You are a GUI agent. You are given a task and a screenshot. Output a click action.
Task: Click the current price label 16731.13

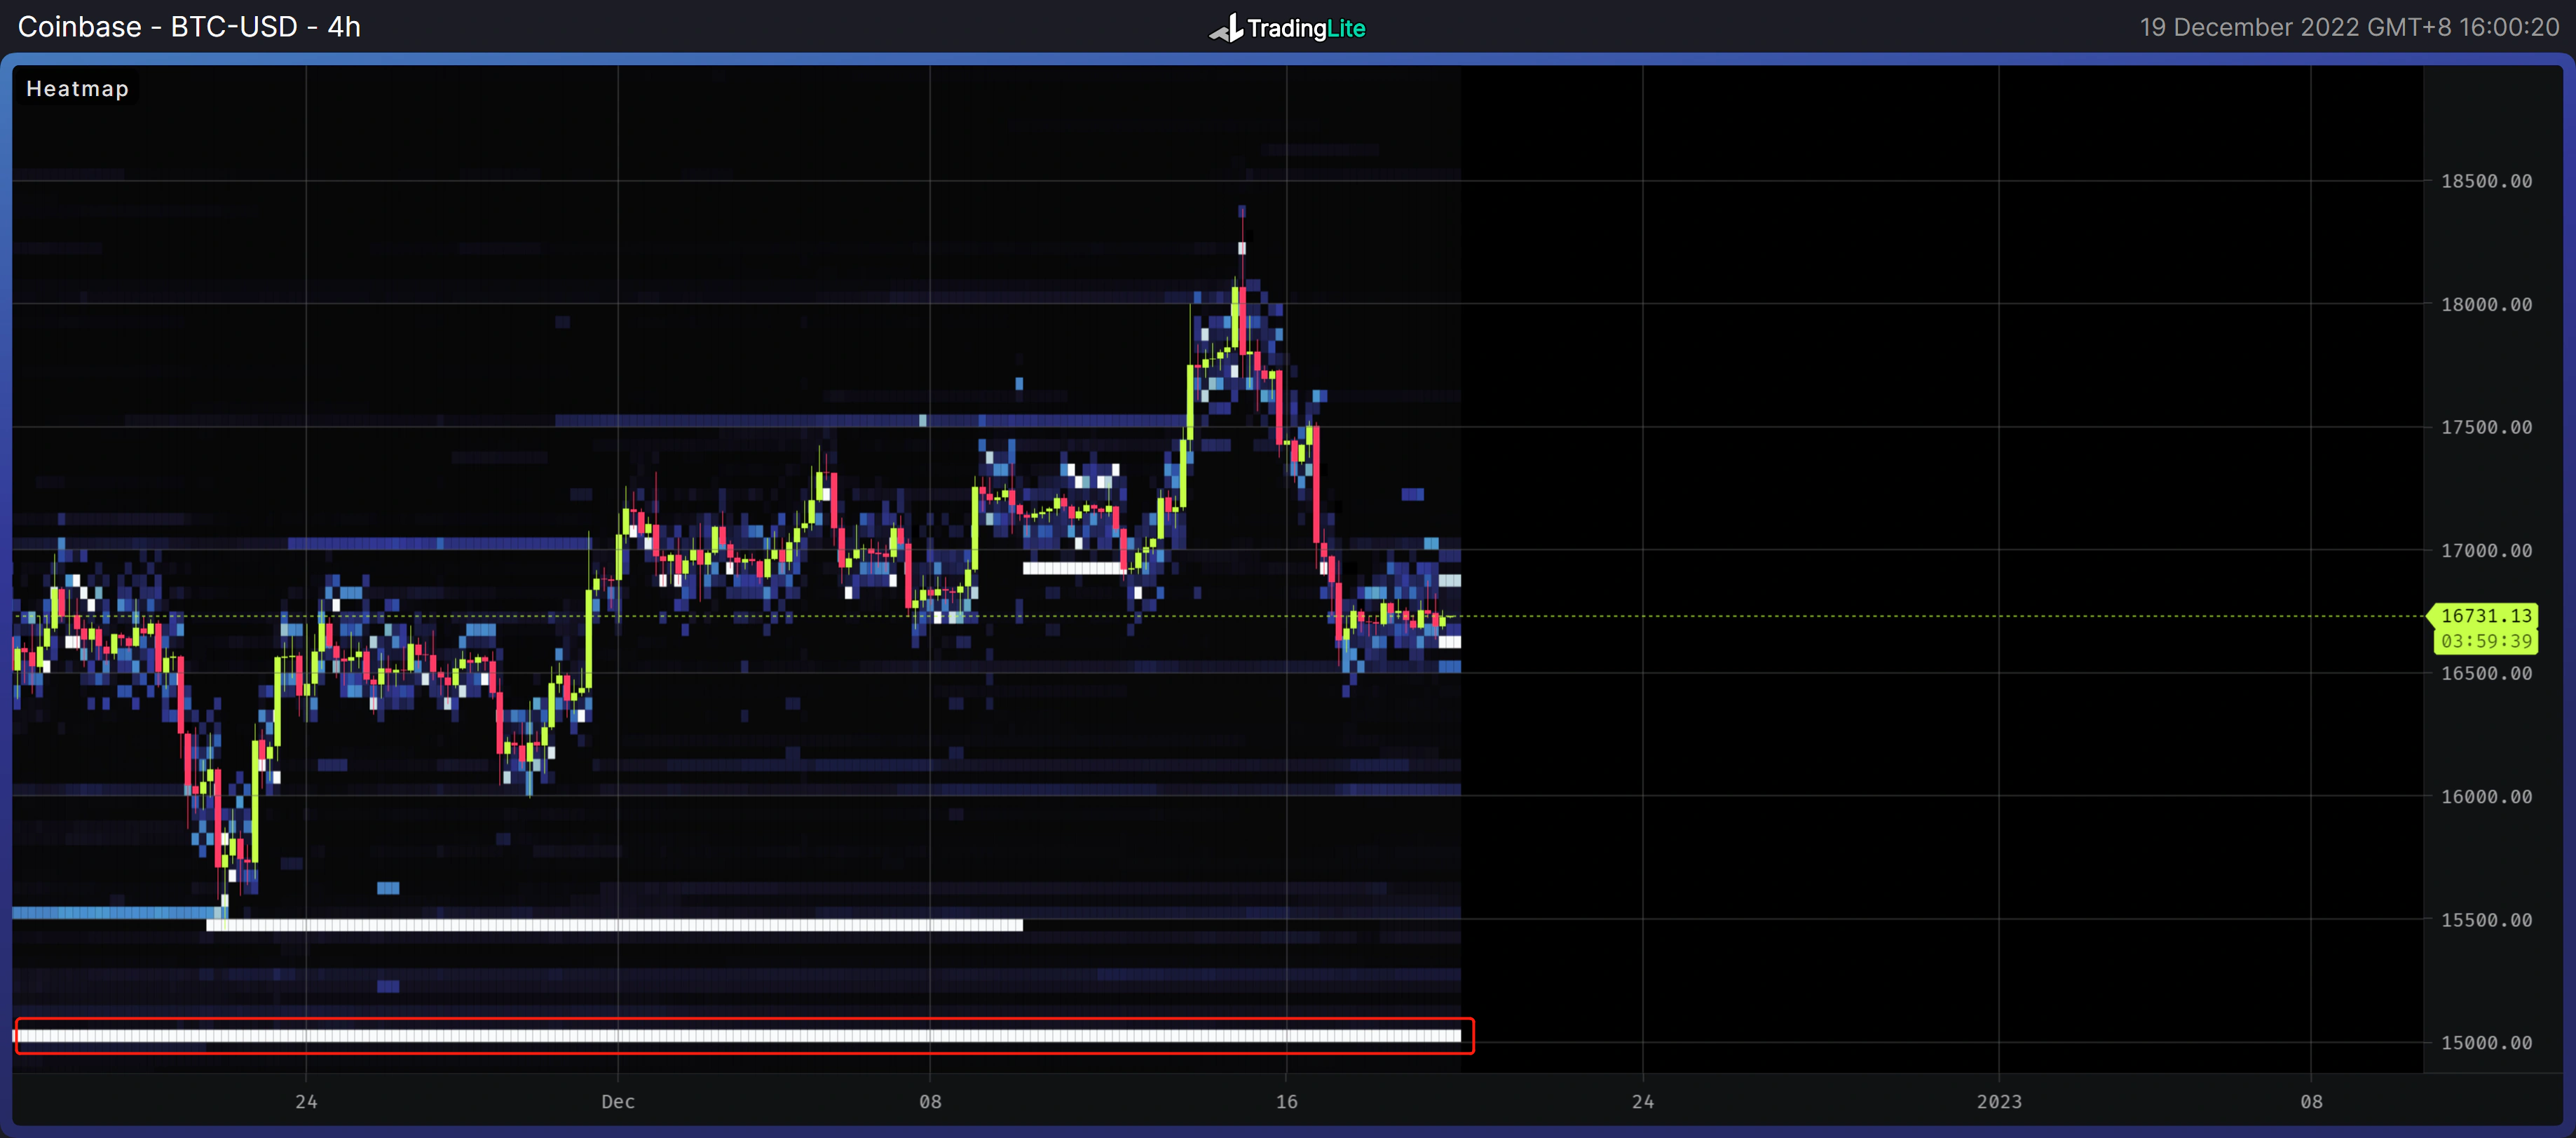point(2486,616)
